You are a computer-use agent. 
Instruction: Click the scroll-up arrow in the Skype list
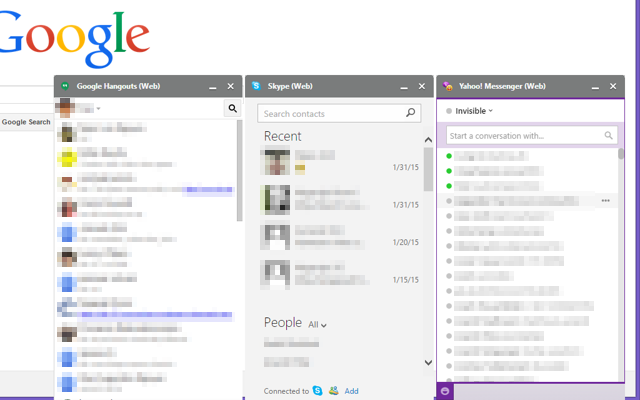(x=428, y=140)
